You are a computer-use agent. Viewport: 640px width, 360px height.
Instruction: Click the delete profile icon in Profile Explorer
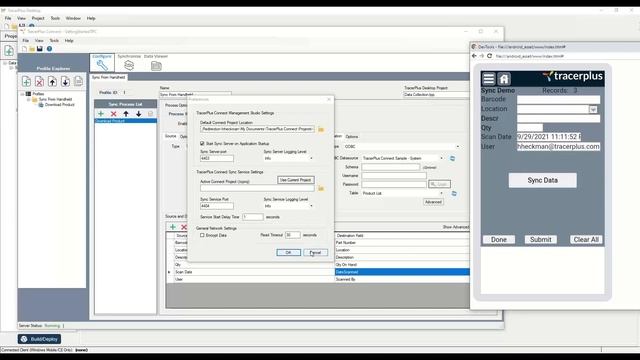[39, 82]
